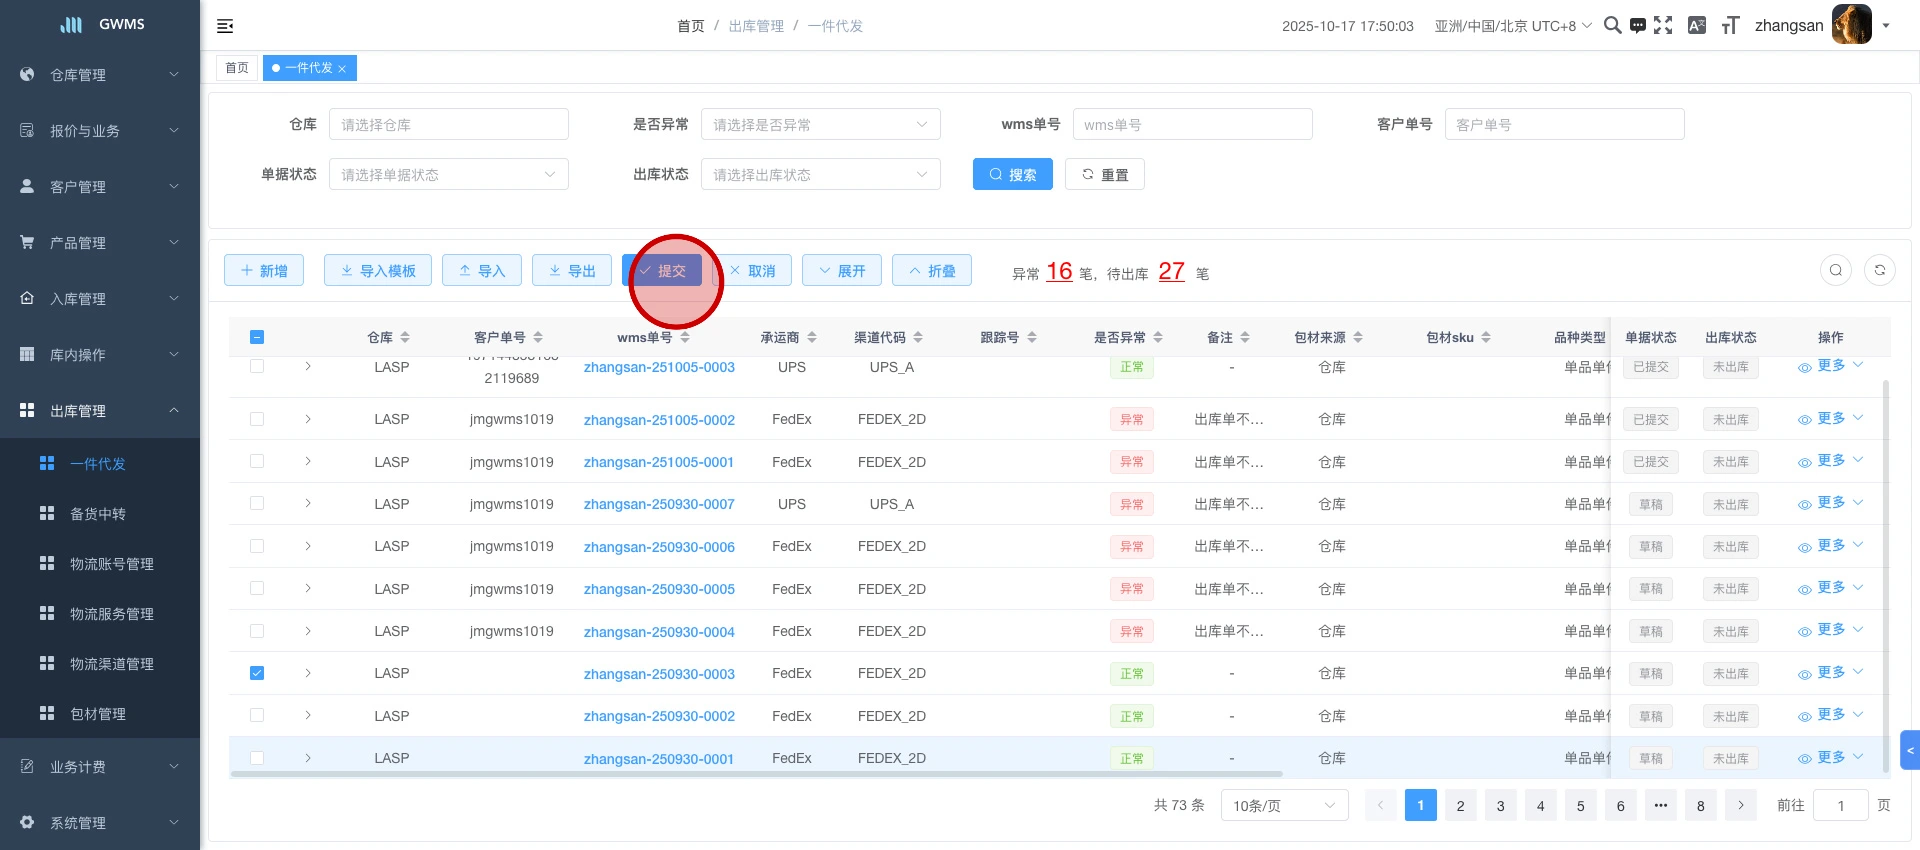Open the font size setting icon

(x=1730, y=26)
